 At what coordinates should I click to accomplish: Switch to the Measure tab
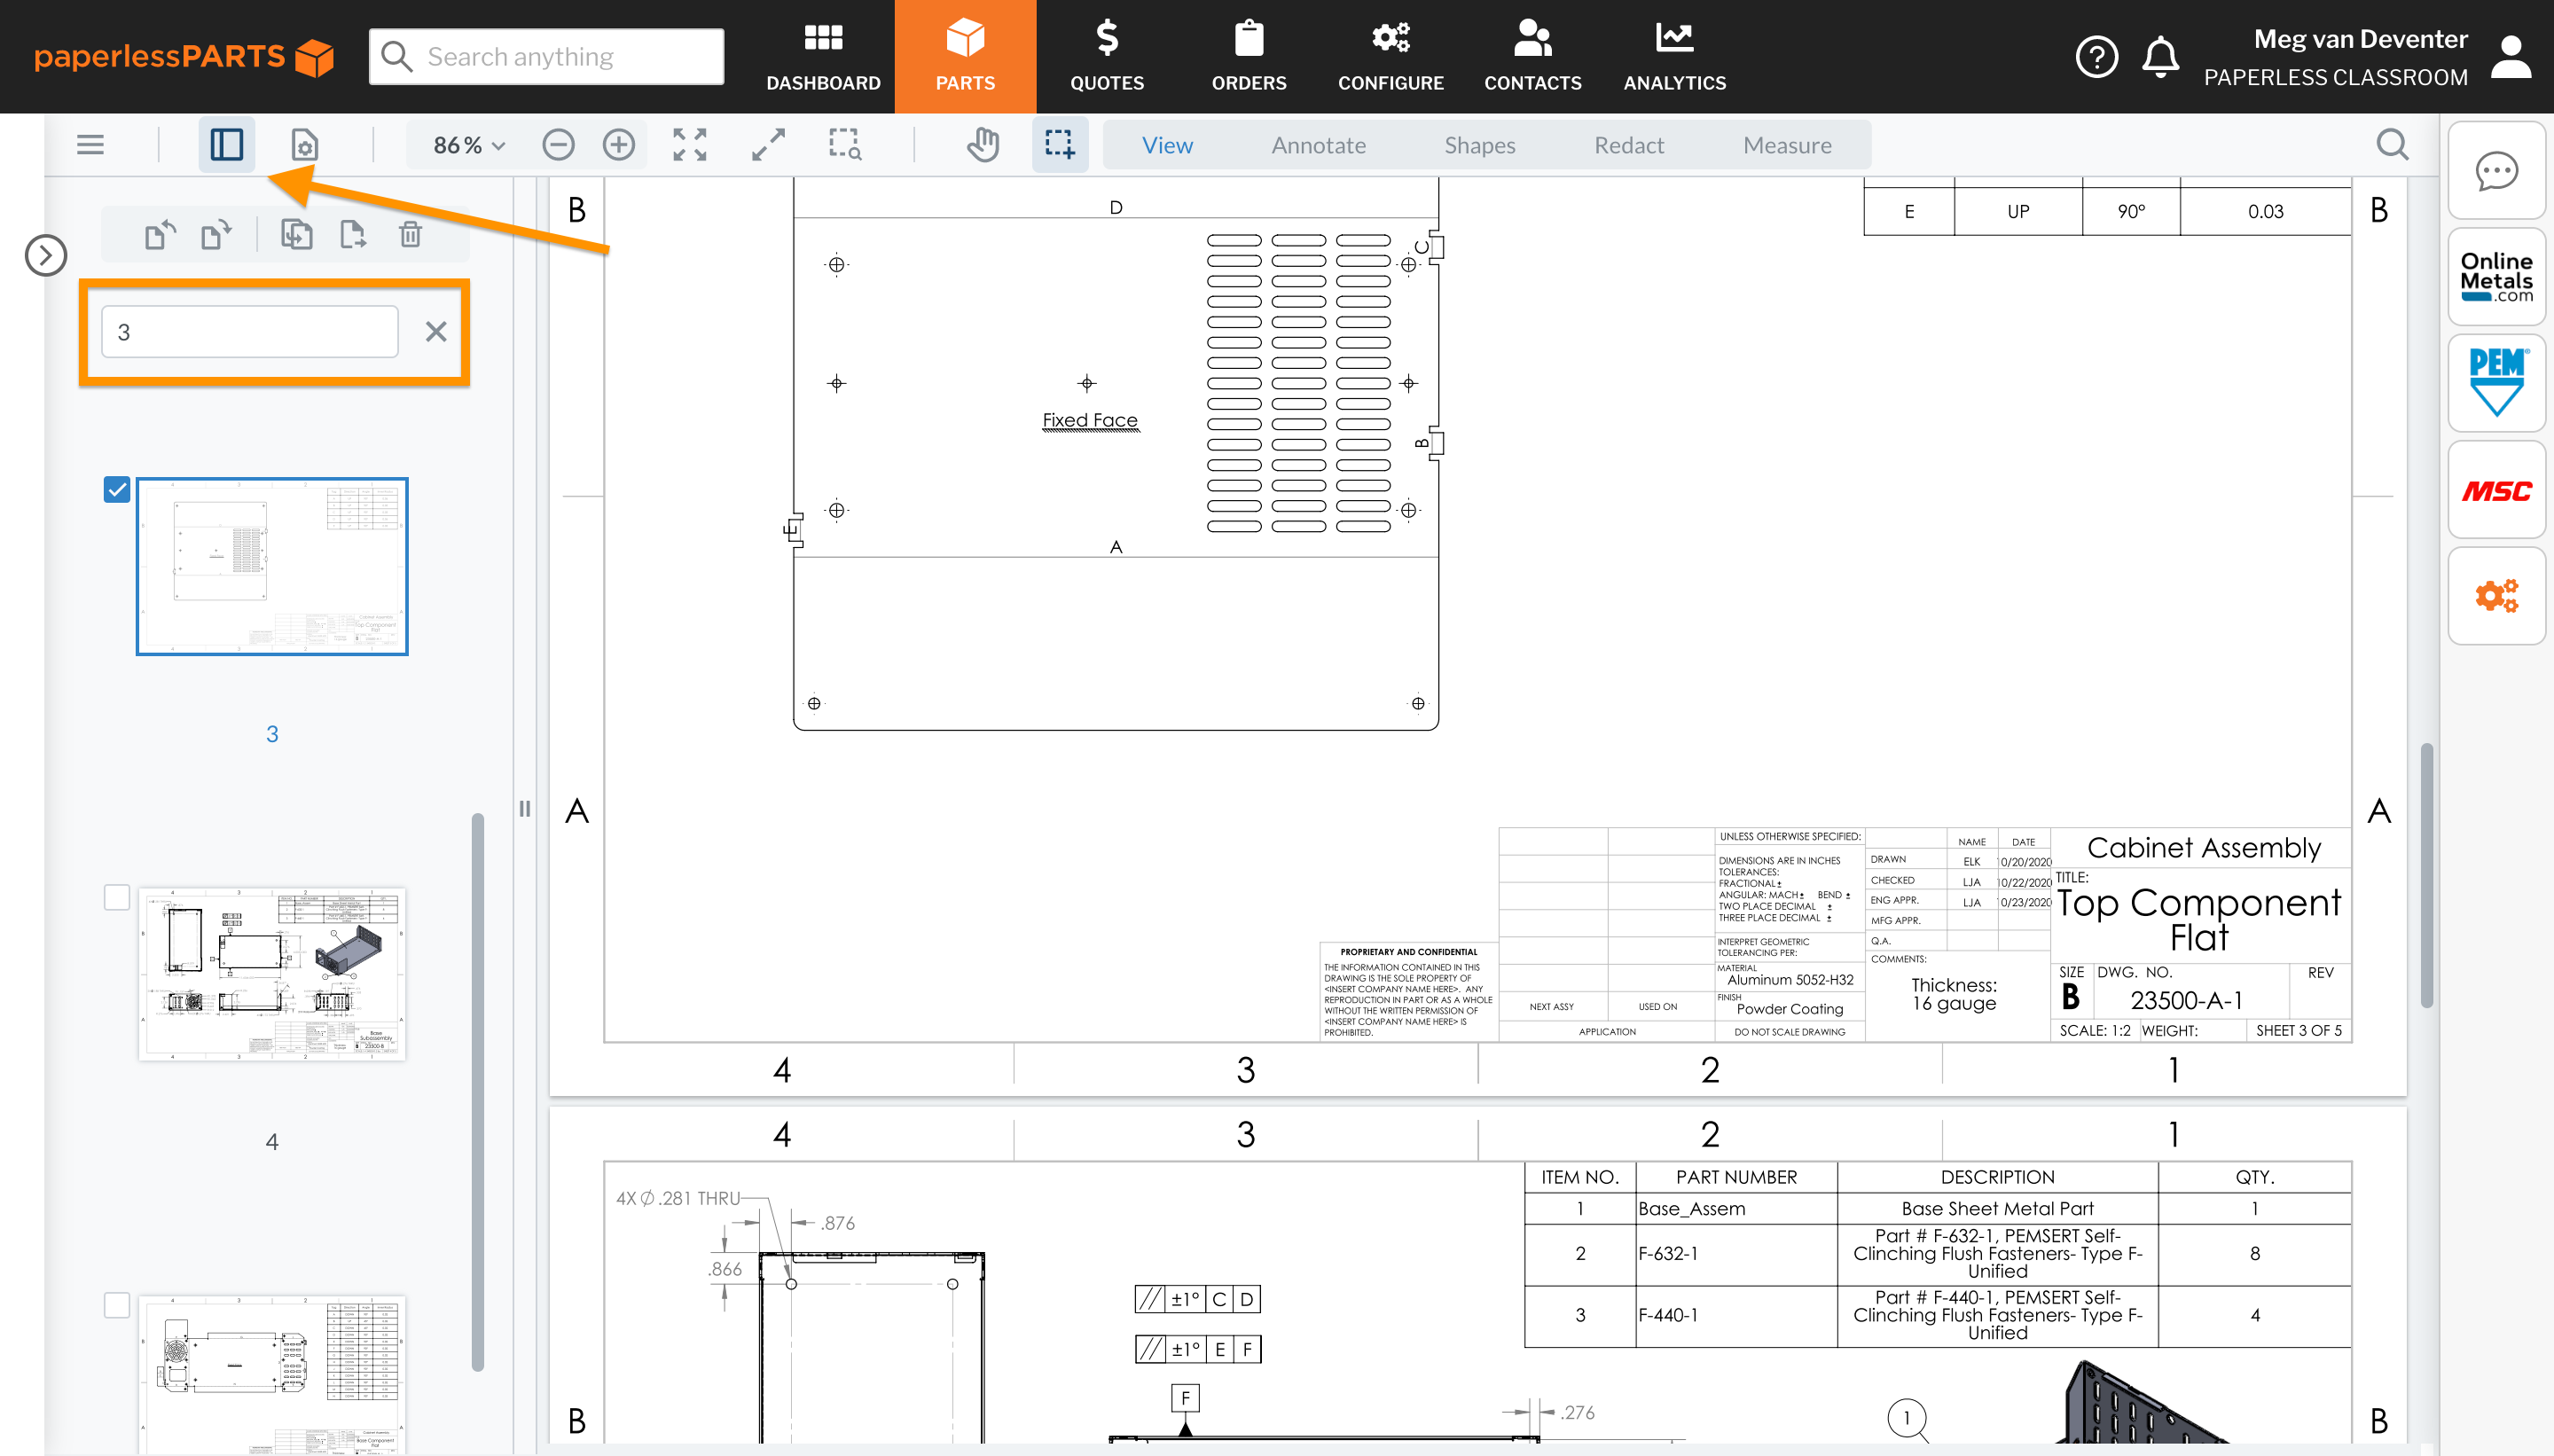(1787, 144)
